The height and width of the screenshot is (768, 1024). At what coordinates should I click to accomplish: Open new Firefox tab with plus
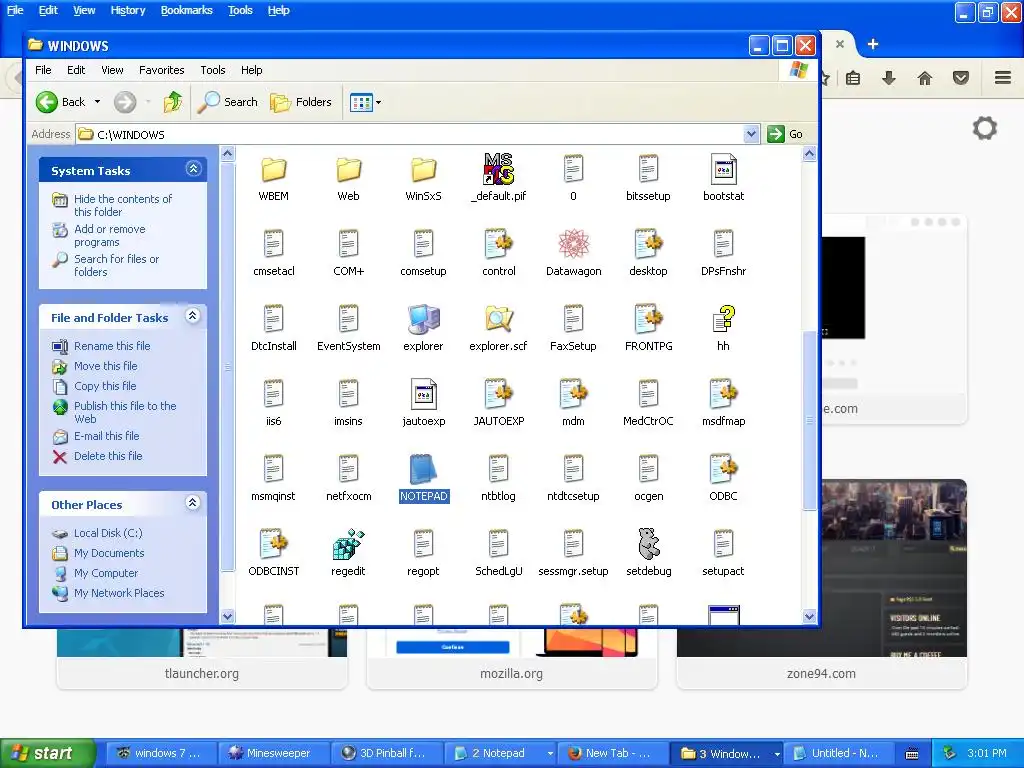[x=872, y=44]
